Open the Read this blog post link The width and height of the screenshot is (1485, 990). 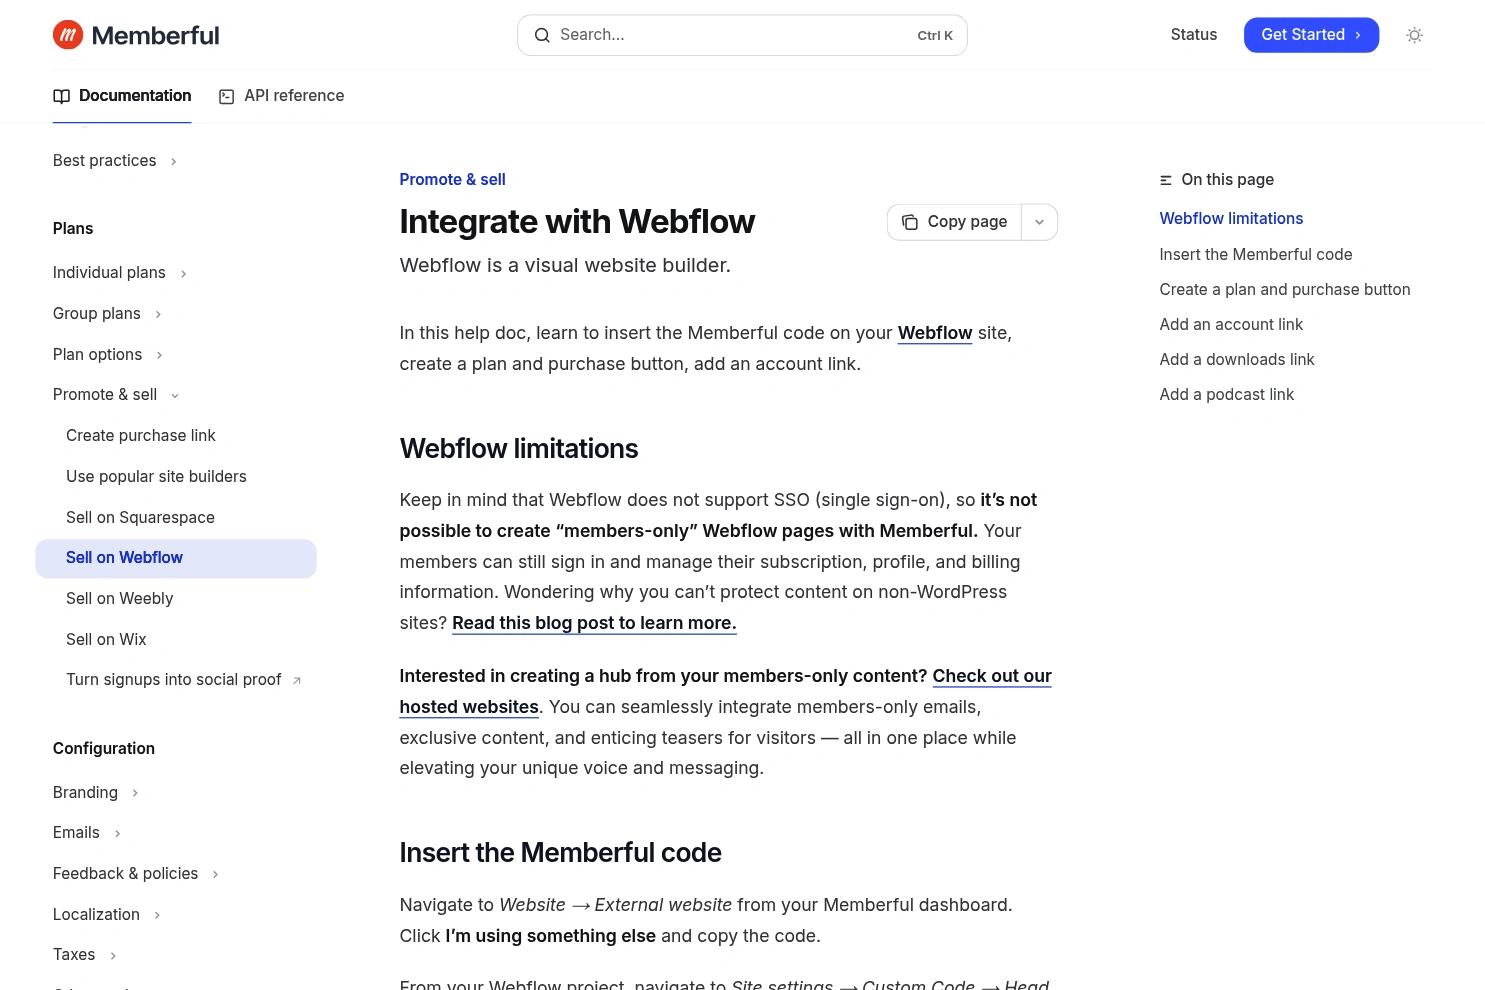click(594, 623)
